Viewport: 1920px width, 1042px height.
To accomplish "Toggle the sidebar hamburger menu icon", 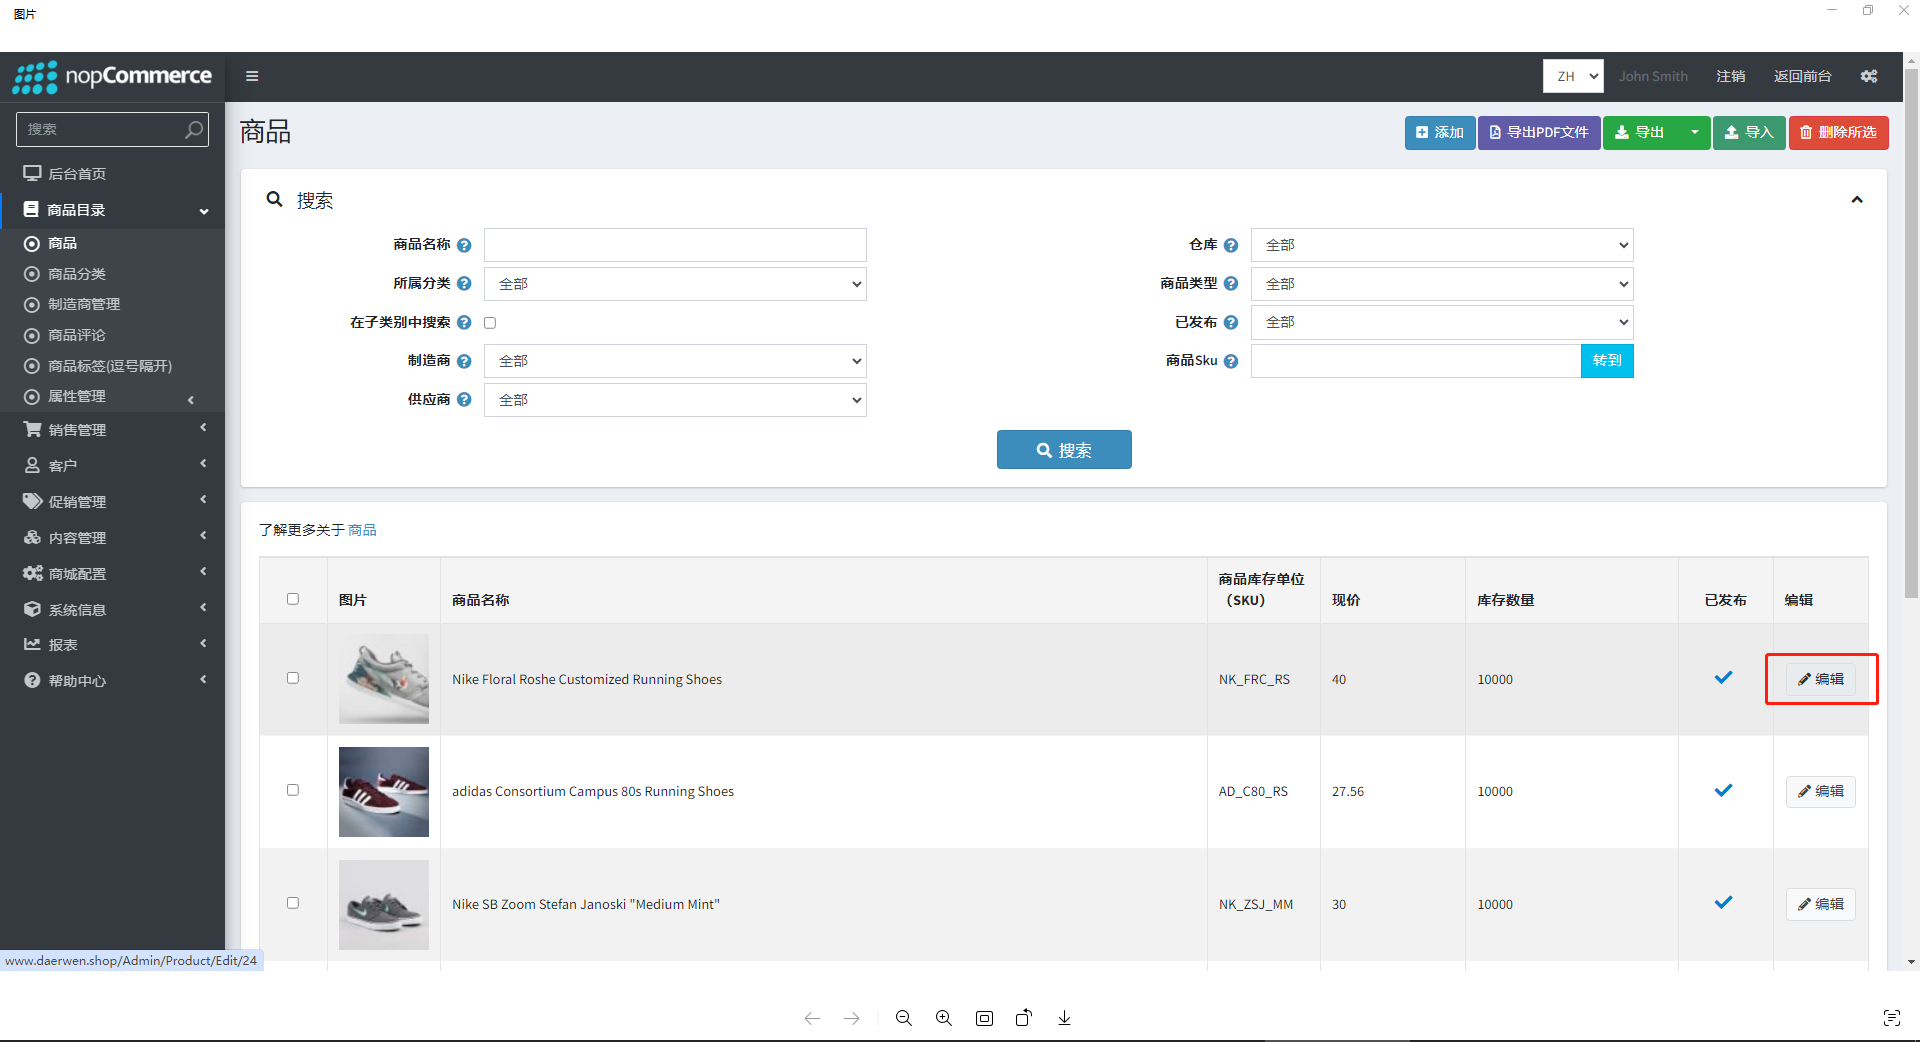I will [x=252, y=76].
